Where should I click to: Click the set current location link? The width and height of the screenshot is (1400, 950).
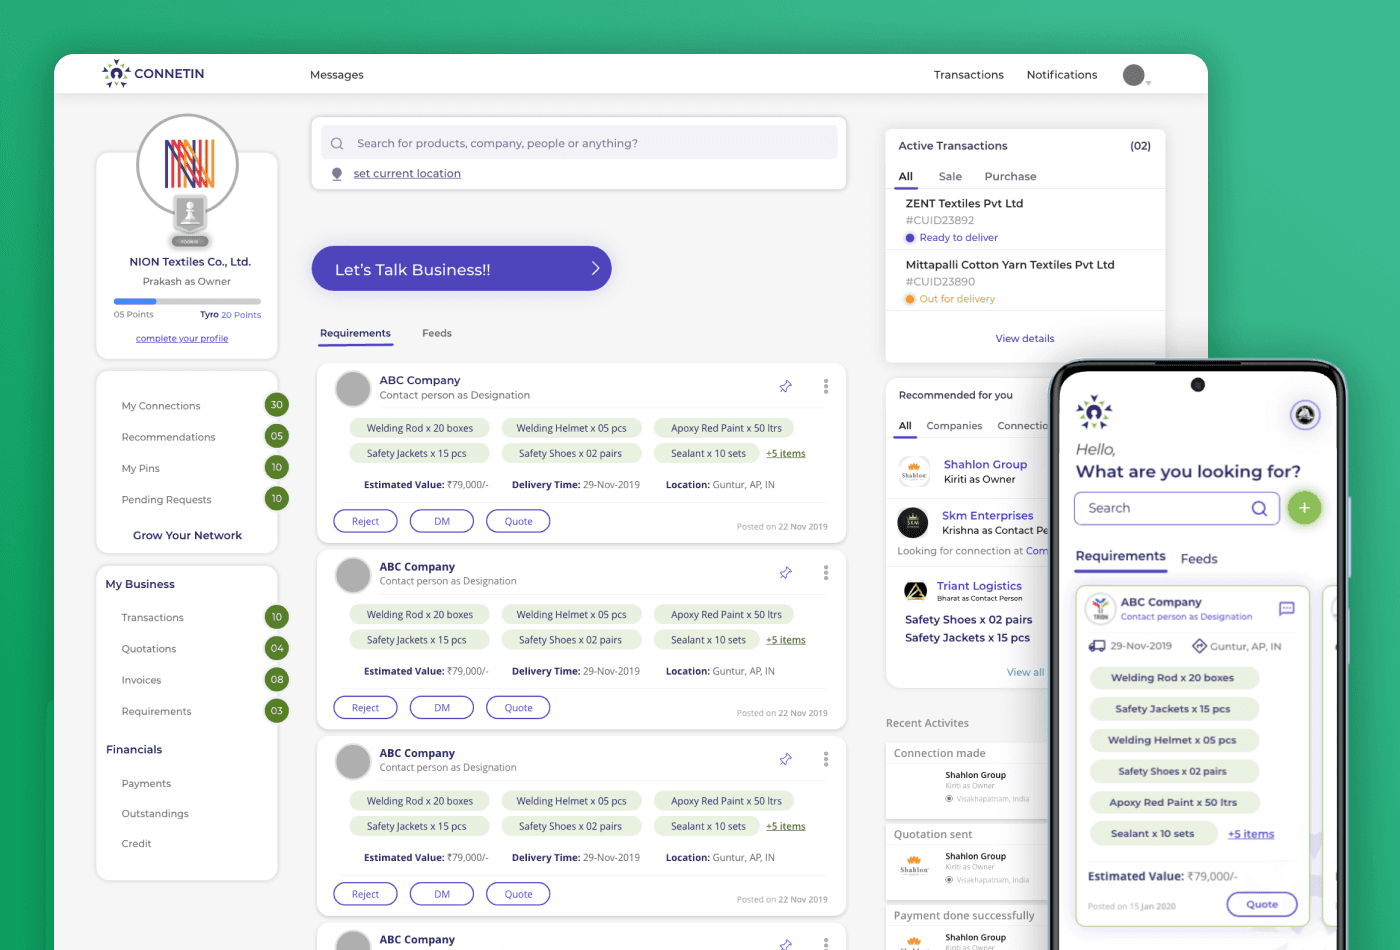click(407, 174)
